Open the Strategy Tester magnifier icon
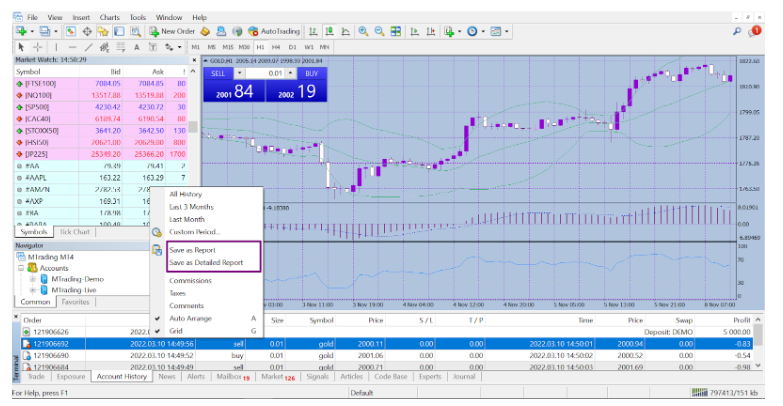 [x=135, y=31]
